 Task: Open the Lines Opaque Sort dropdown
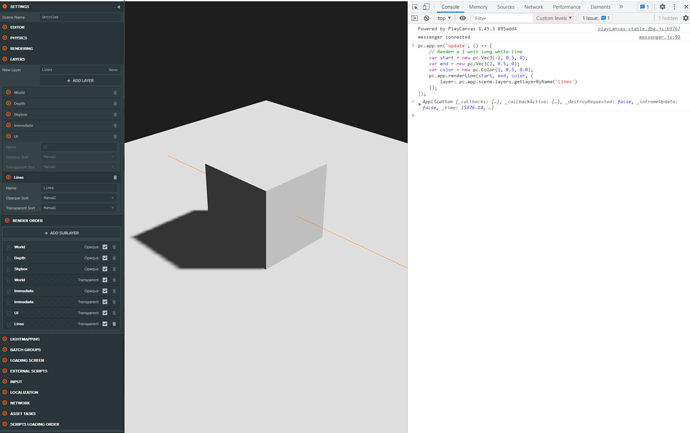point(79,198)
